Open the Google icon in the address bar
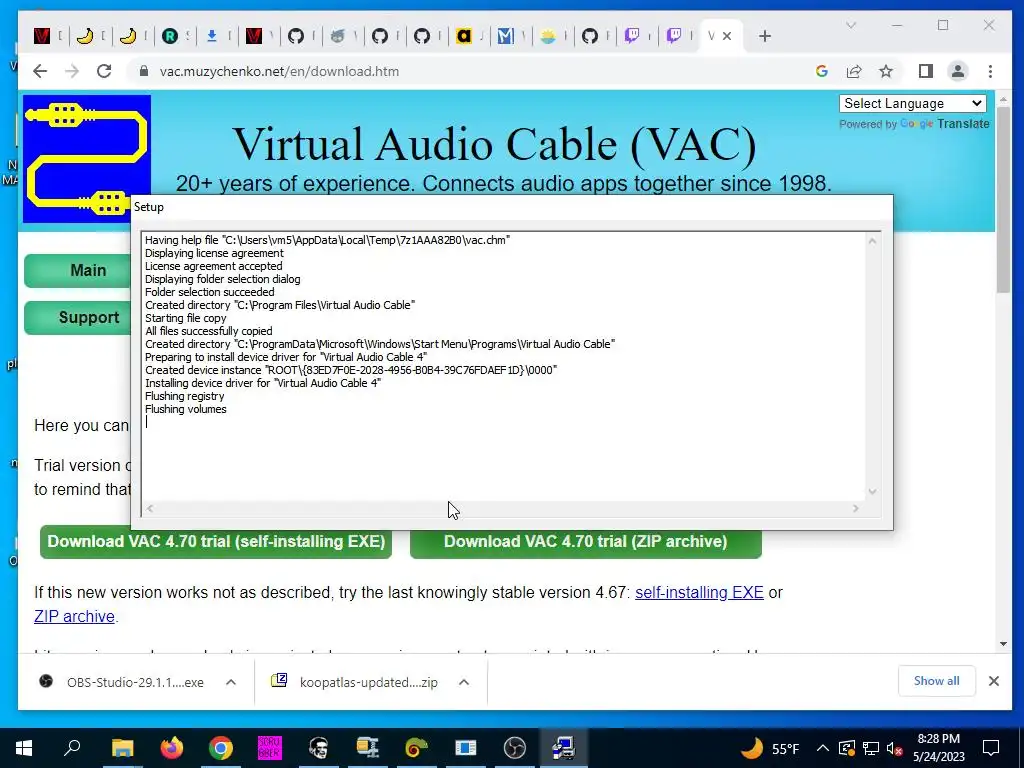The height and width of the screenshot is (768, 1024). 822,71
